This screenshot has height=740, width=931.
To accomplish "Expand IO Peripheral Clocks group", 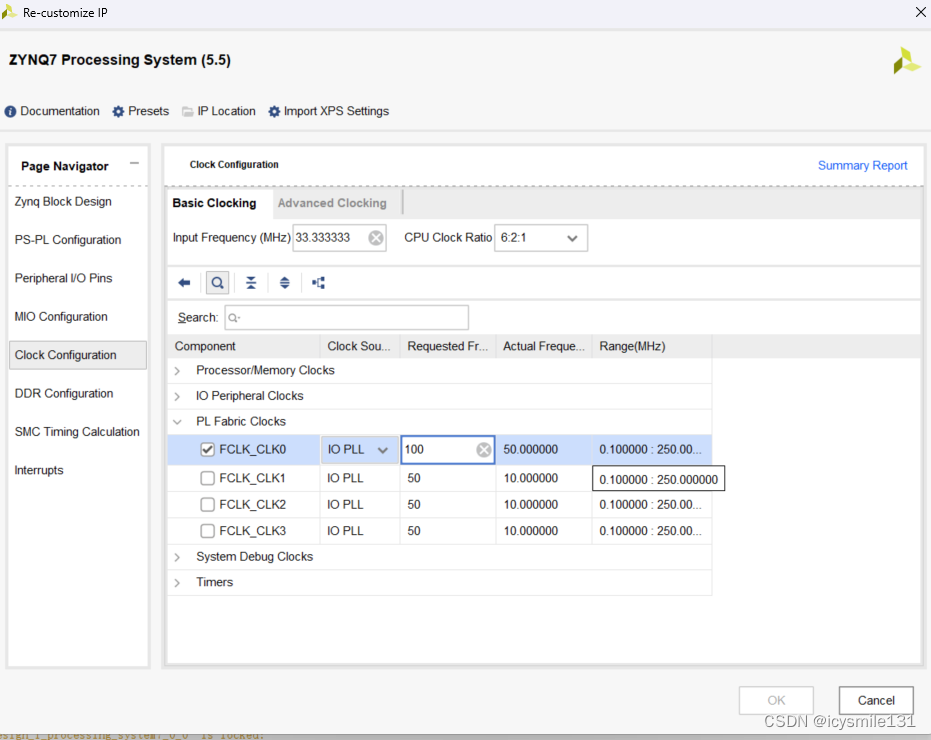I will pyautogui.click(x=177, y=396).
